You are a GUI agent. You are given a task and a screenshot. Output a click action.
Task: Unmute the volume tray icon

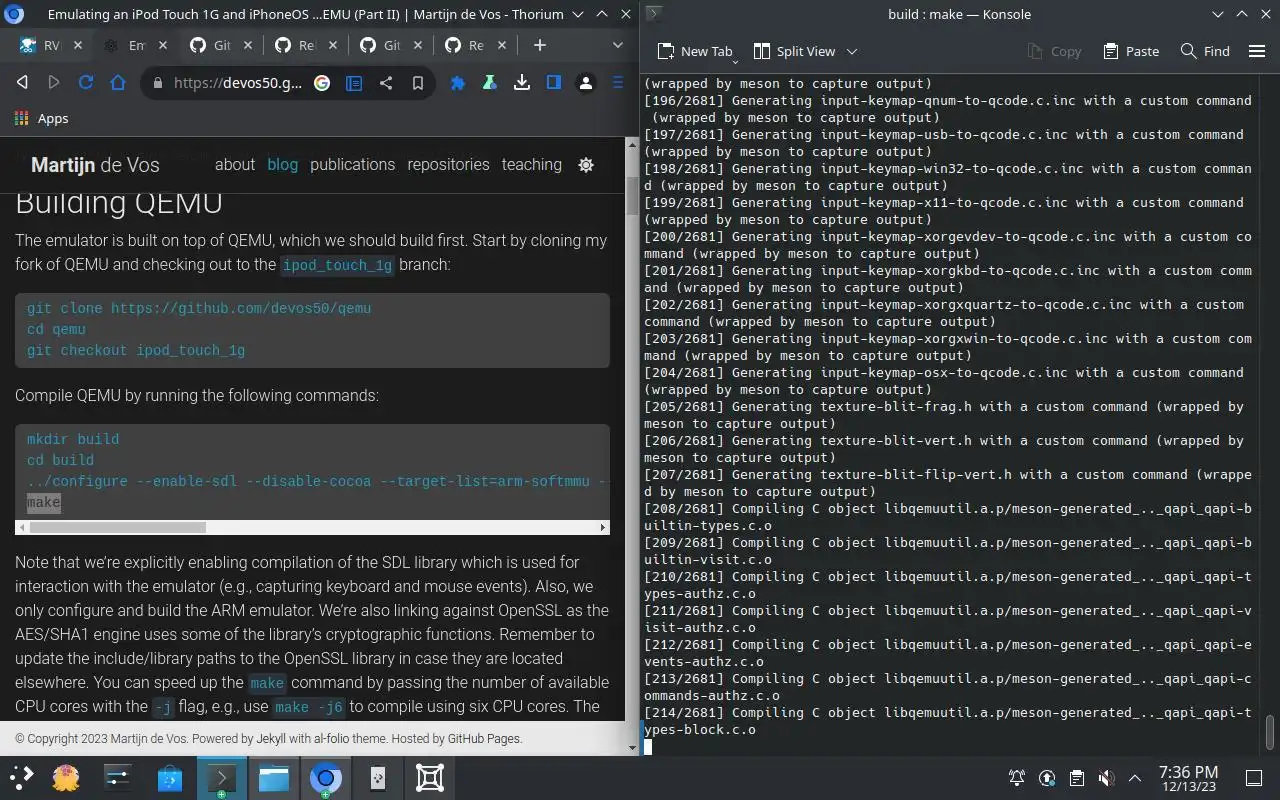tap(1106, 778)
